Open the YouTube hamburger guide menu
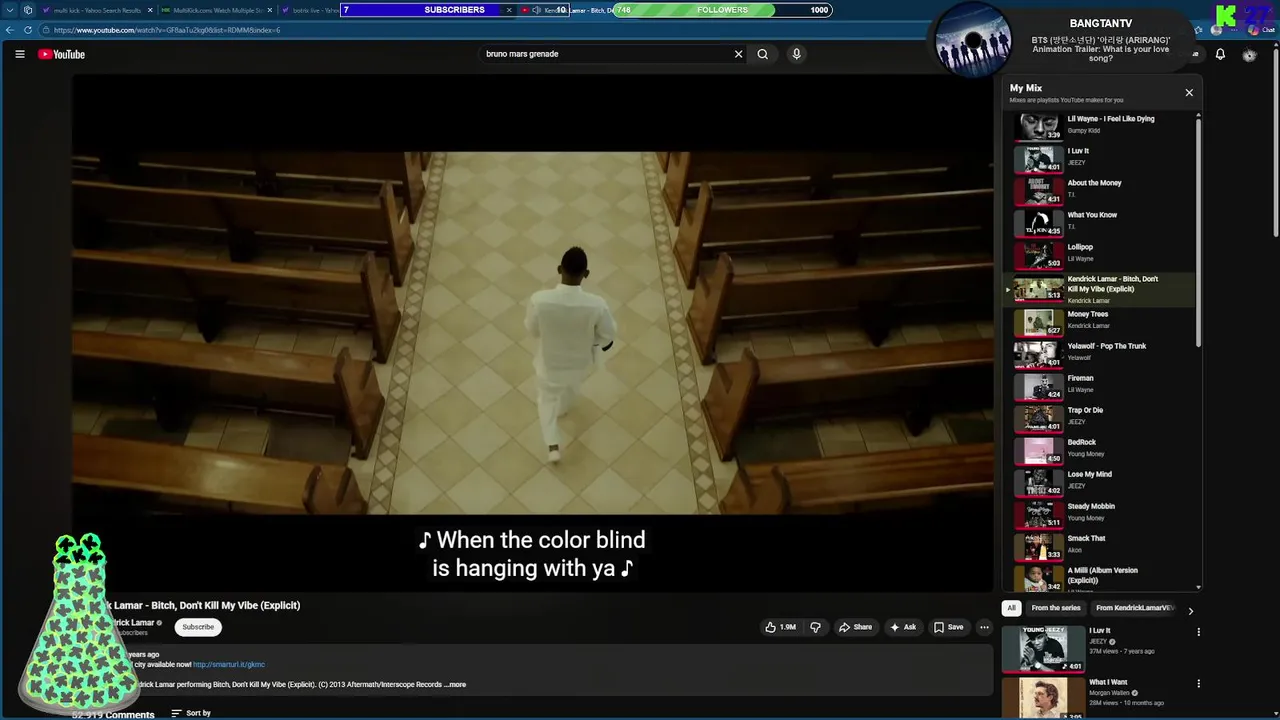 coord(20,54)
